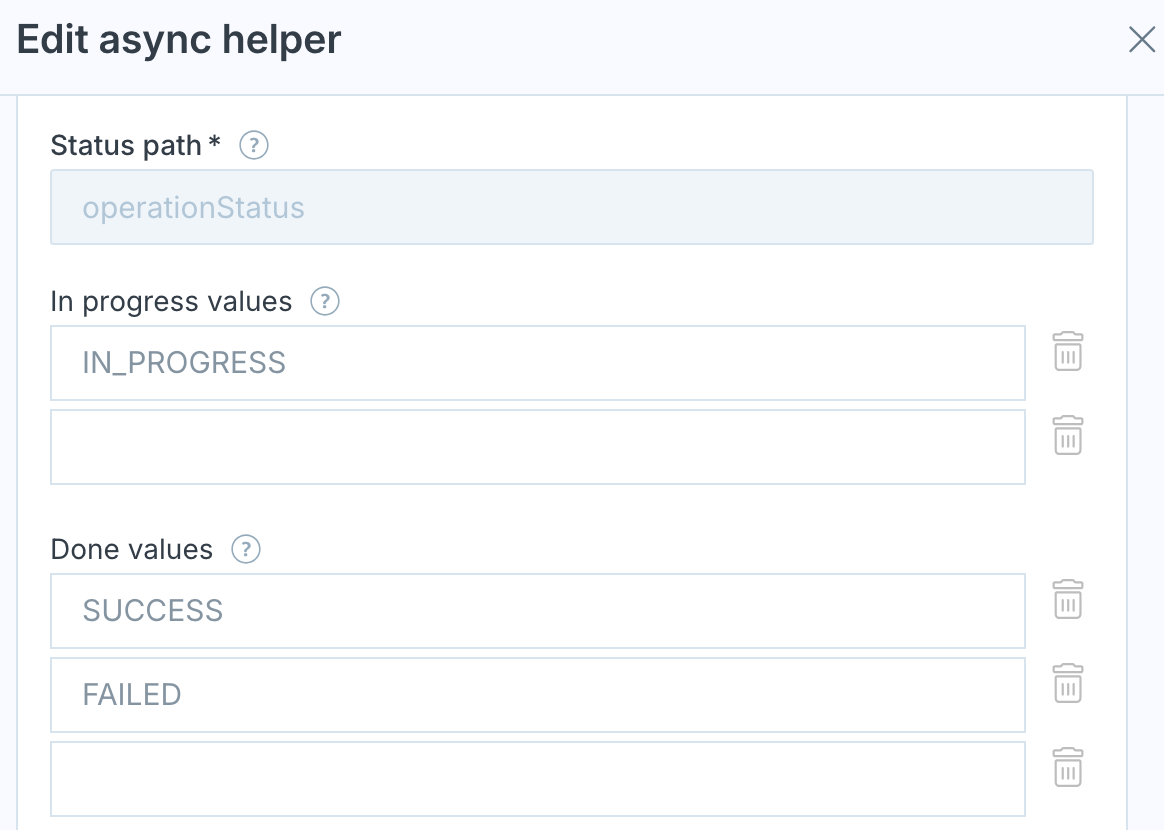Delete the IN_PROGRESS value row

pos(1067,351)
